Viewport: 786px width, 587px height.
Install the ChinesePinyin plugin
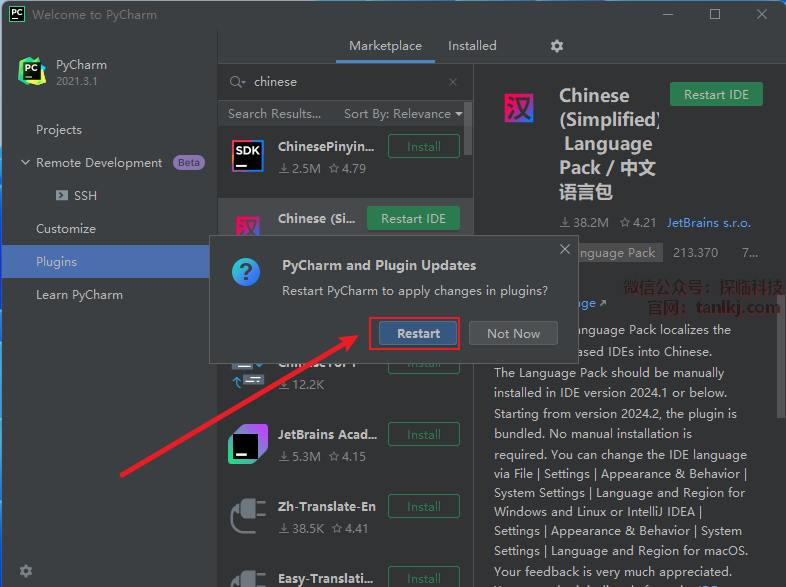(x=424, y=146)
